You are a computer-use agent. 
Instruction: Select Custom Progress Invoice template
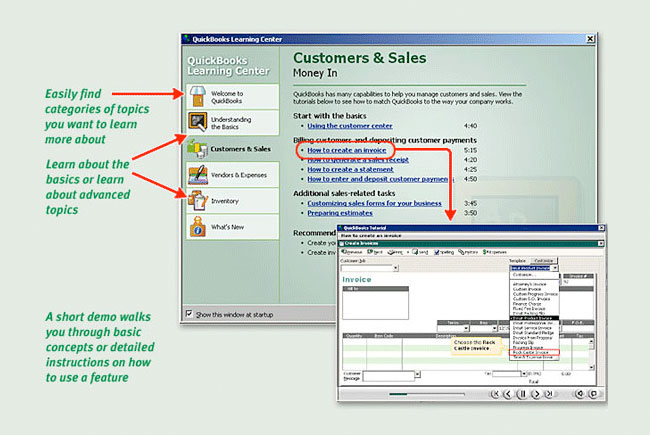(535, 294)
